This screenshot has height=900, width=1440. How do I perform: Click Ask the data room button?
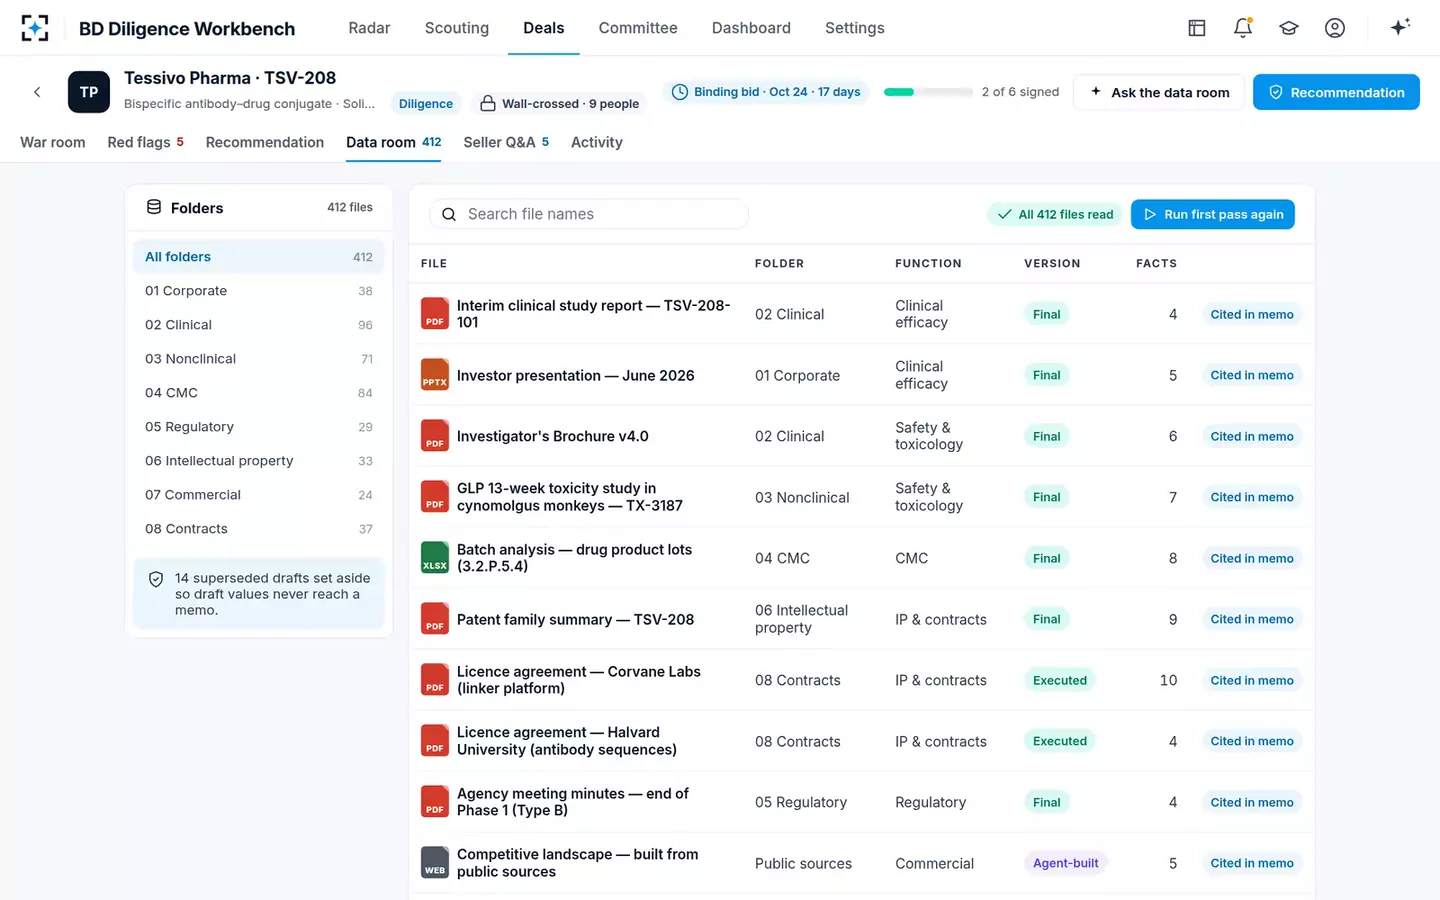click(1159, 92)
